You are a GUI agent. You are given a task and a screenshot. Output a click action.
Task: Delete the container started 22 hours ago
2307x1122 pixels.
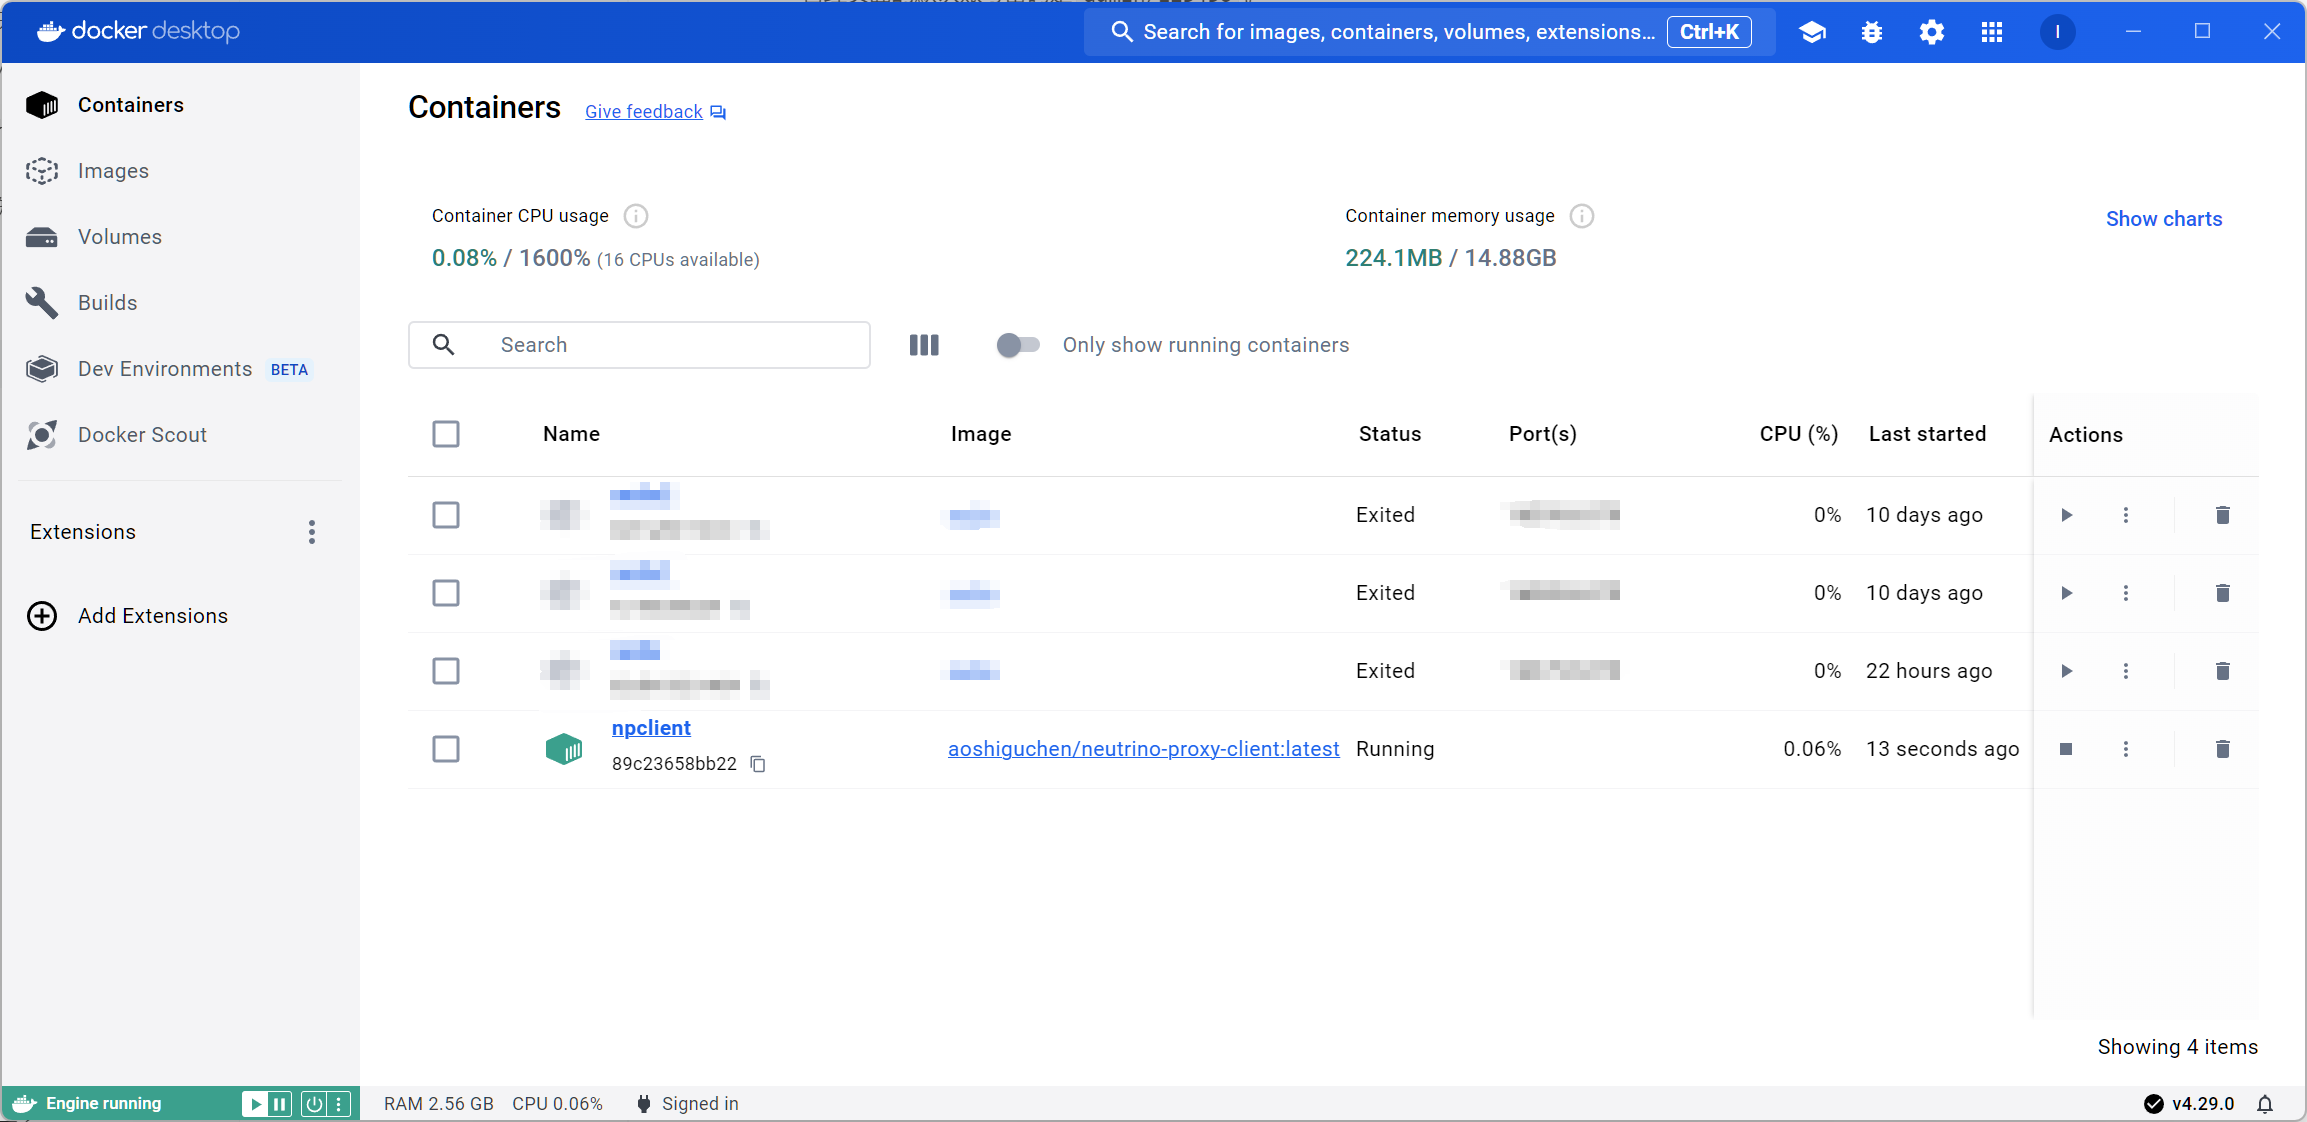coord(2223,671)
